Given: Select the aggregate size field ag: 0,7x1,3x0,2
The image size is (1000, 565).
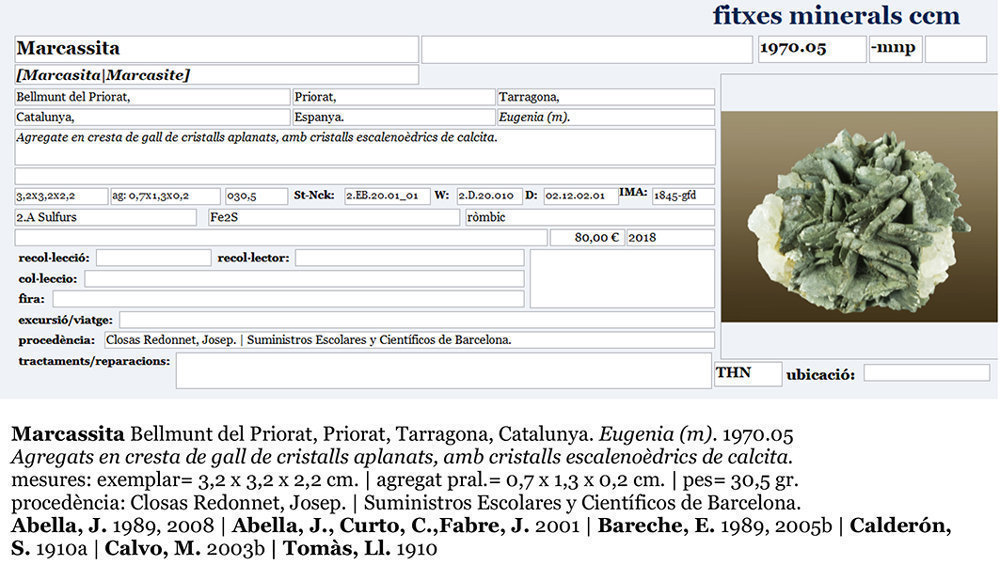Looking at the screenshot, I should pos(165,196).
